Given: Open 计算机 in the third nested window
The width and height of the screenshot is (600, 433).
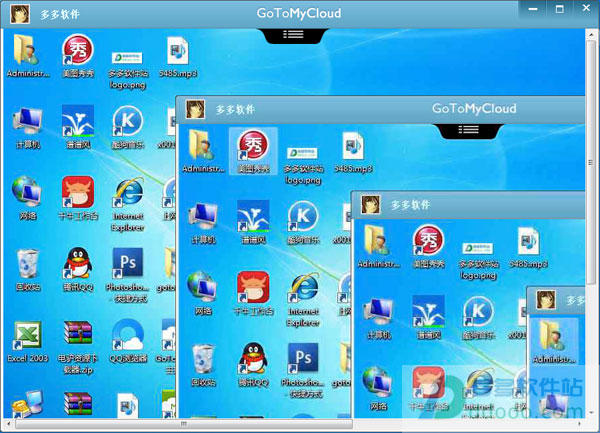Looking at the screenshot, I should tap(378, 318).
